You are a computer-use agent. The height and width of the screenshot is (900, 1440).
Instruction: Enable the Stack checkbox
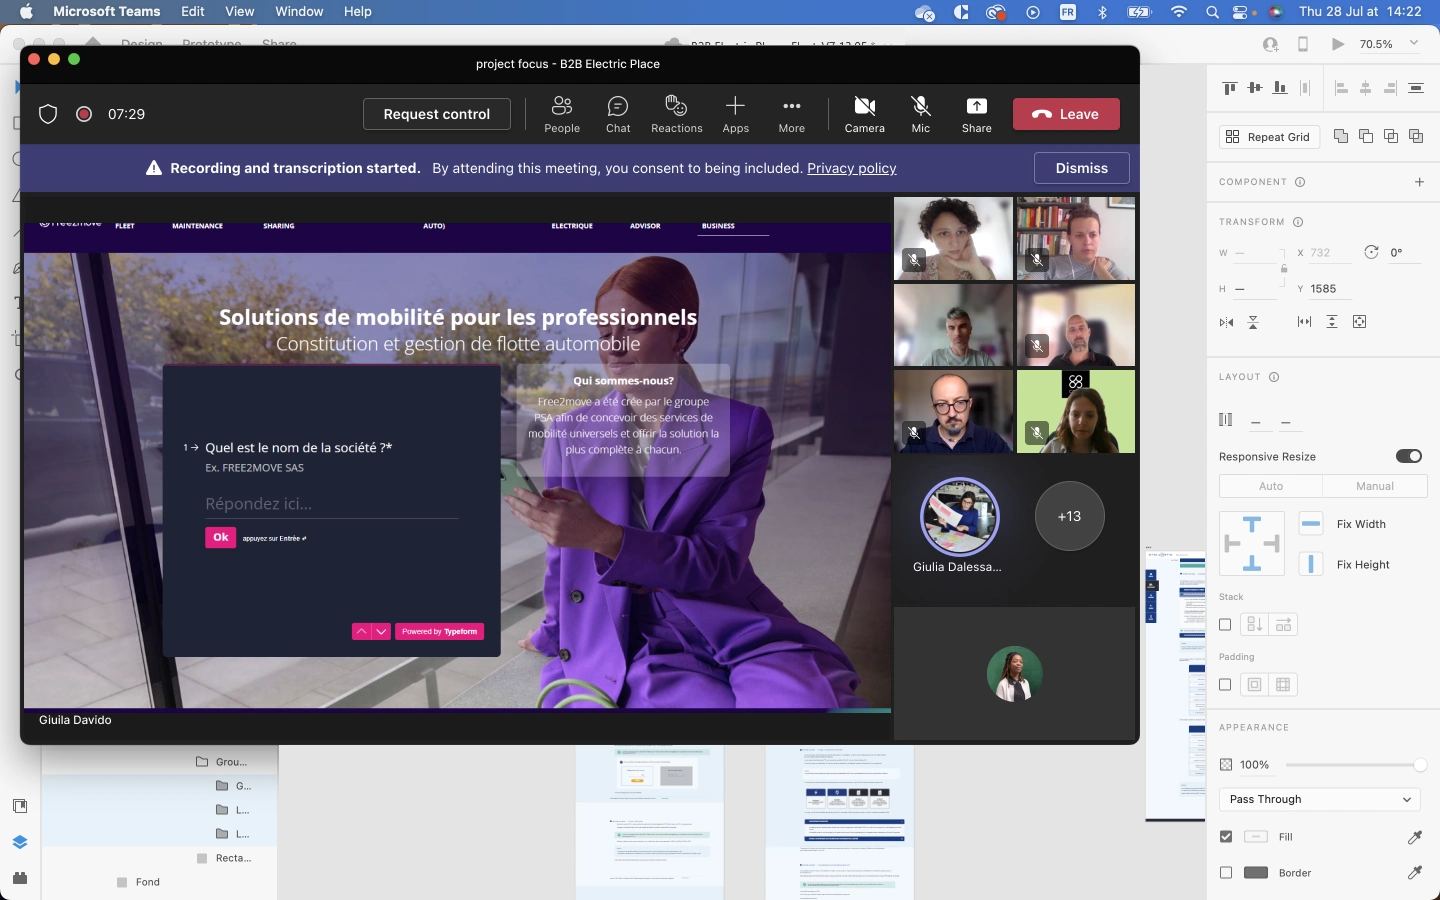pos(1225,625)
